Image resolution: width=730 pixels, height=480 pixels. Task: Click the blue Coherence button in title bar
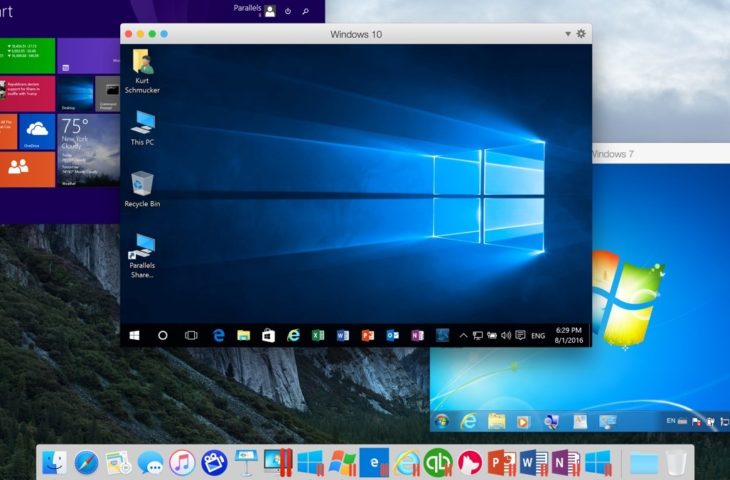tap(164, 34)
